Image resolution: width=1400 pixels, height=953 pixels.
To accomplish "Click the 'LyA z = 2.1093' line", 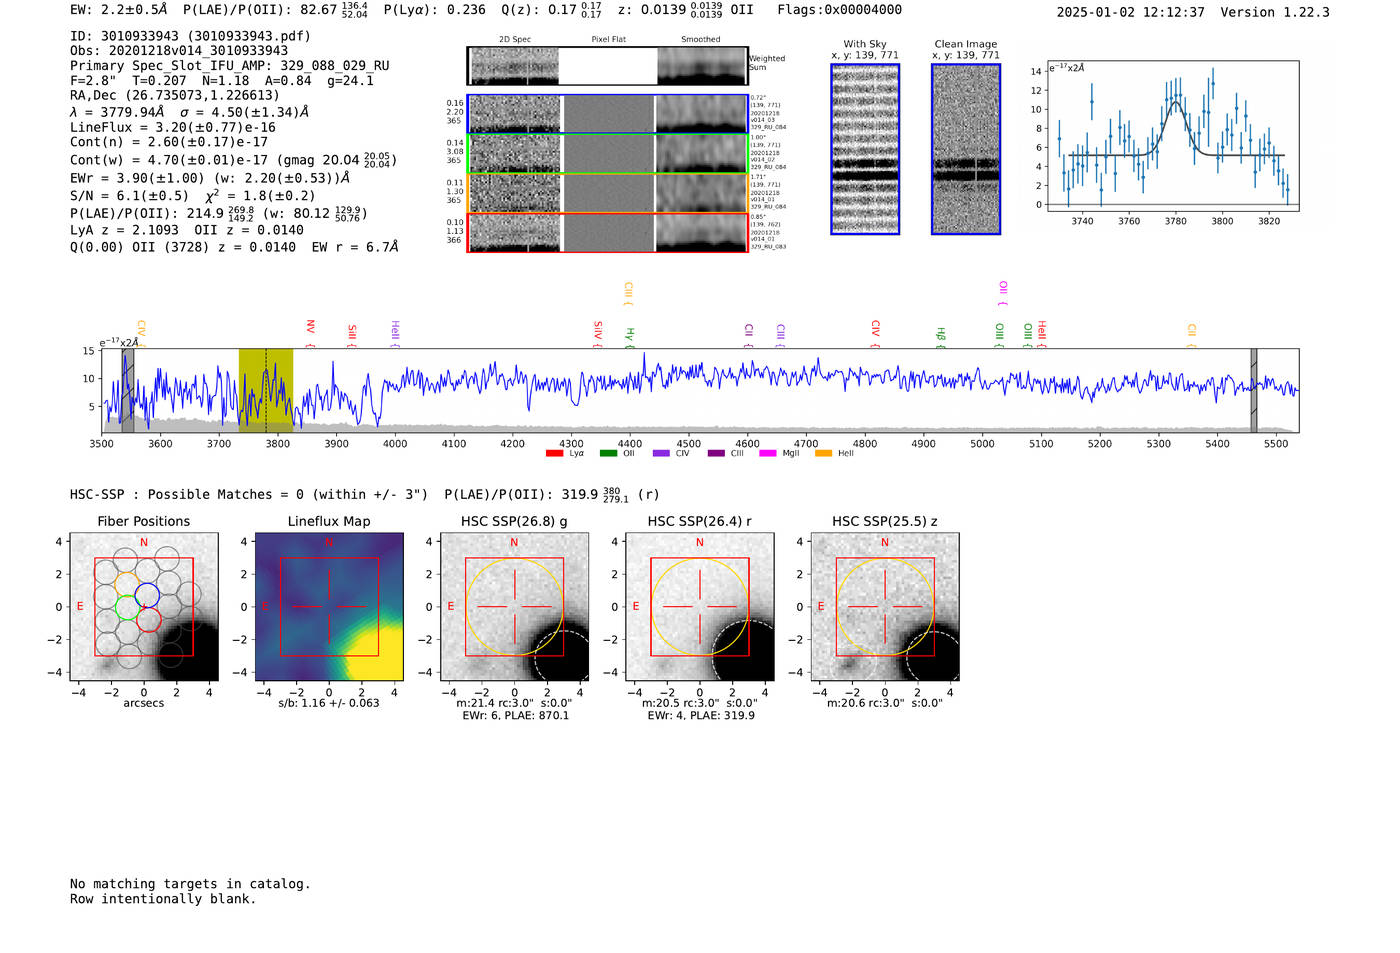I will click(124, 230).
